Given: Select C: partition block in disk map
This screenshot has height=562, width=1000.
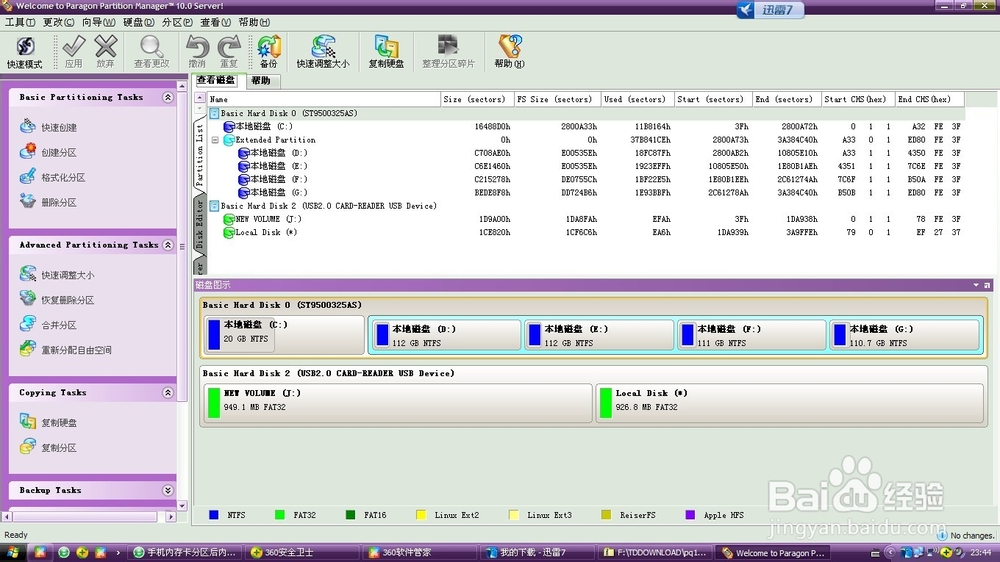Looking at the screenshot, I should [x=284, y=334].
